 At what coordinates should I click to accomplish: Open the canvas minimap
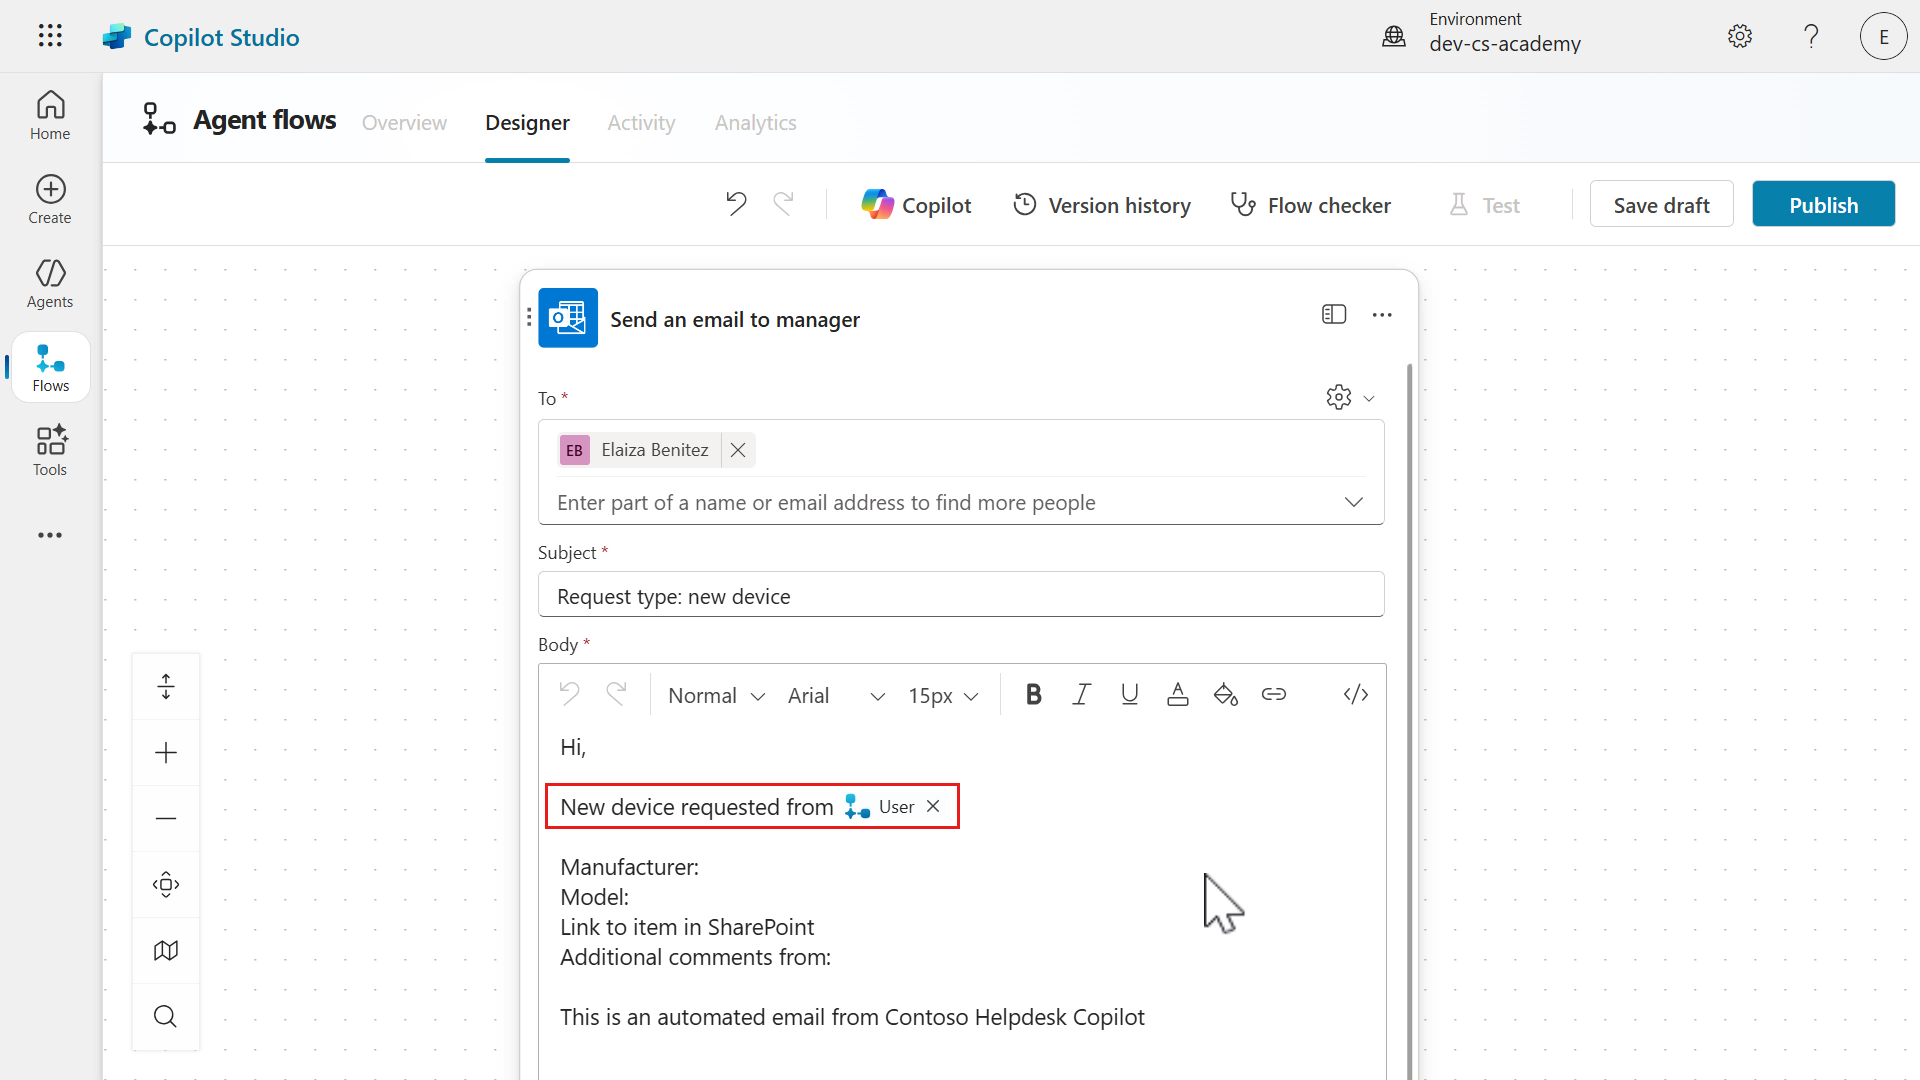click(x=165, y=950)
